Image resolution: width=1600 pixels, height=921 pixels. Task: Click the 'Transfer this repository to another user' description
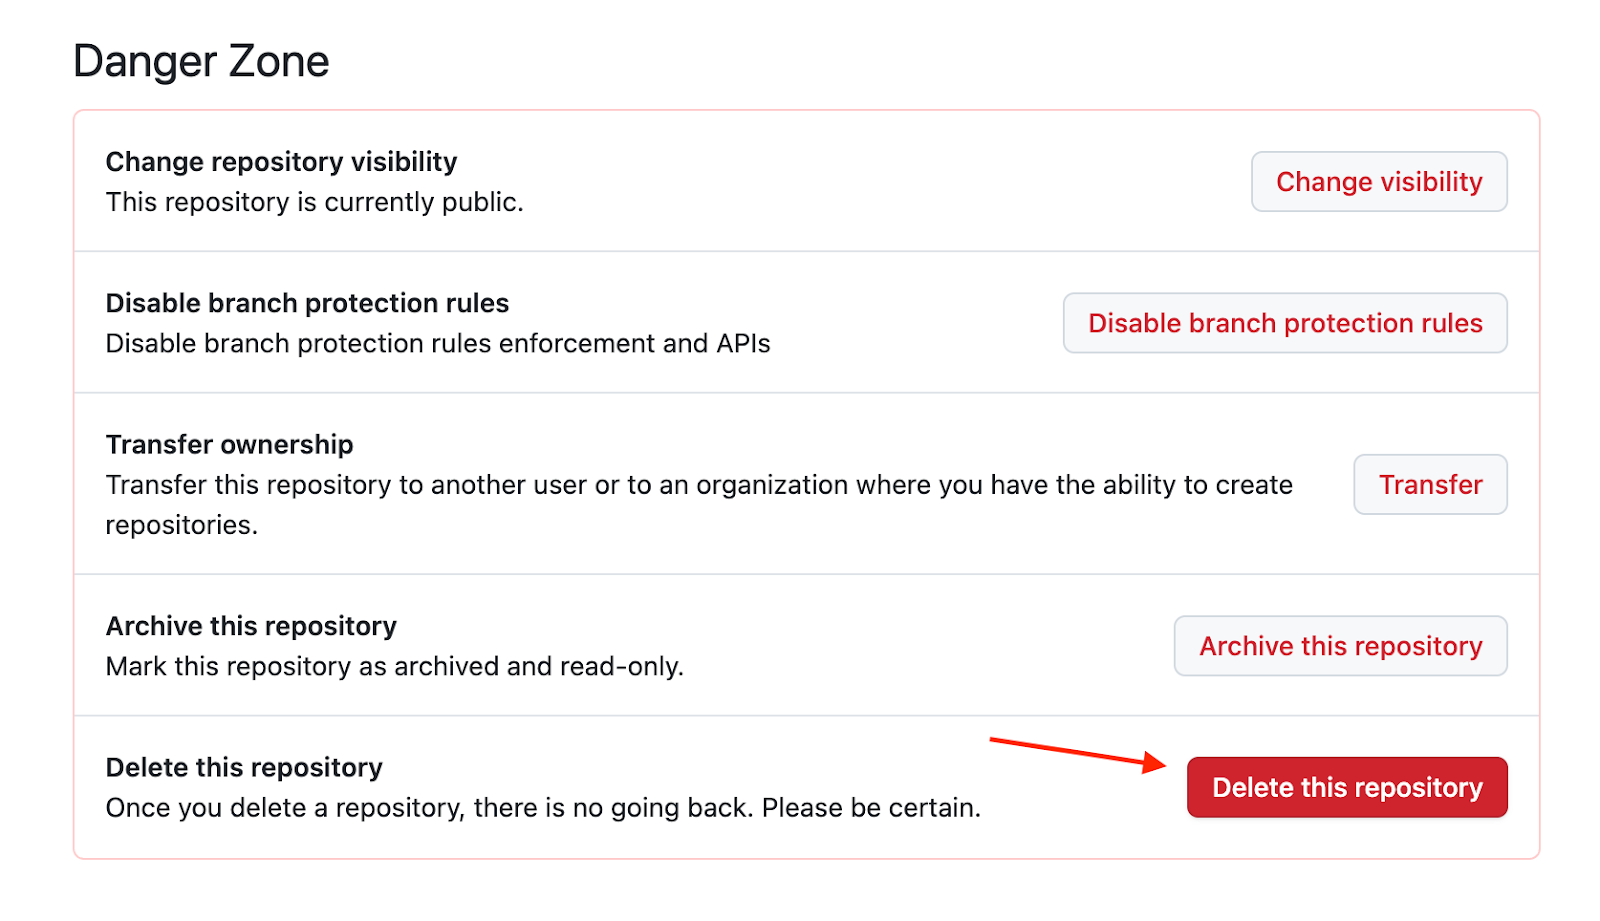pyautogui.click(x=698, y=485)
